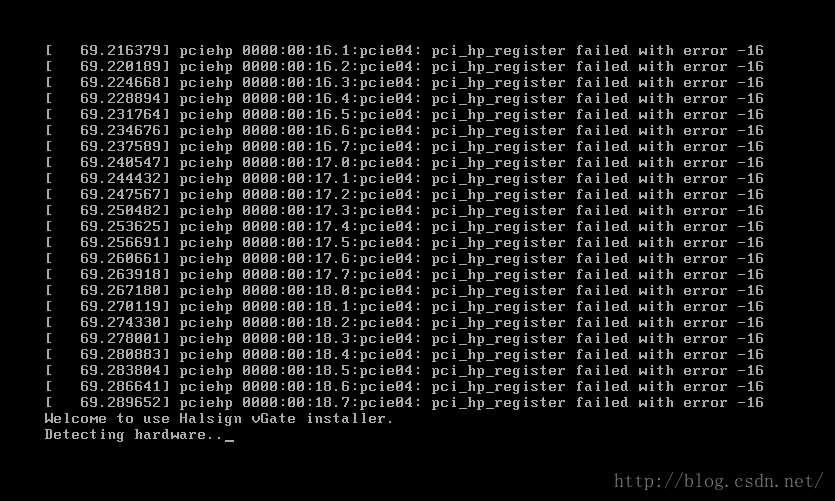Image resolution: width=835 pixels, height=501 pixels.
Task: Click timestamp 69.253625 in the log
Action: tap(121, 227)
